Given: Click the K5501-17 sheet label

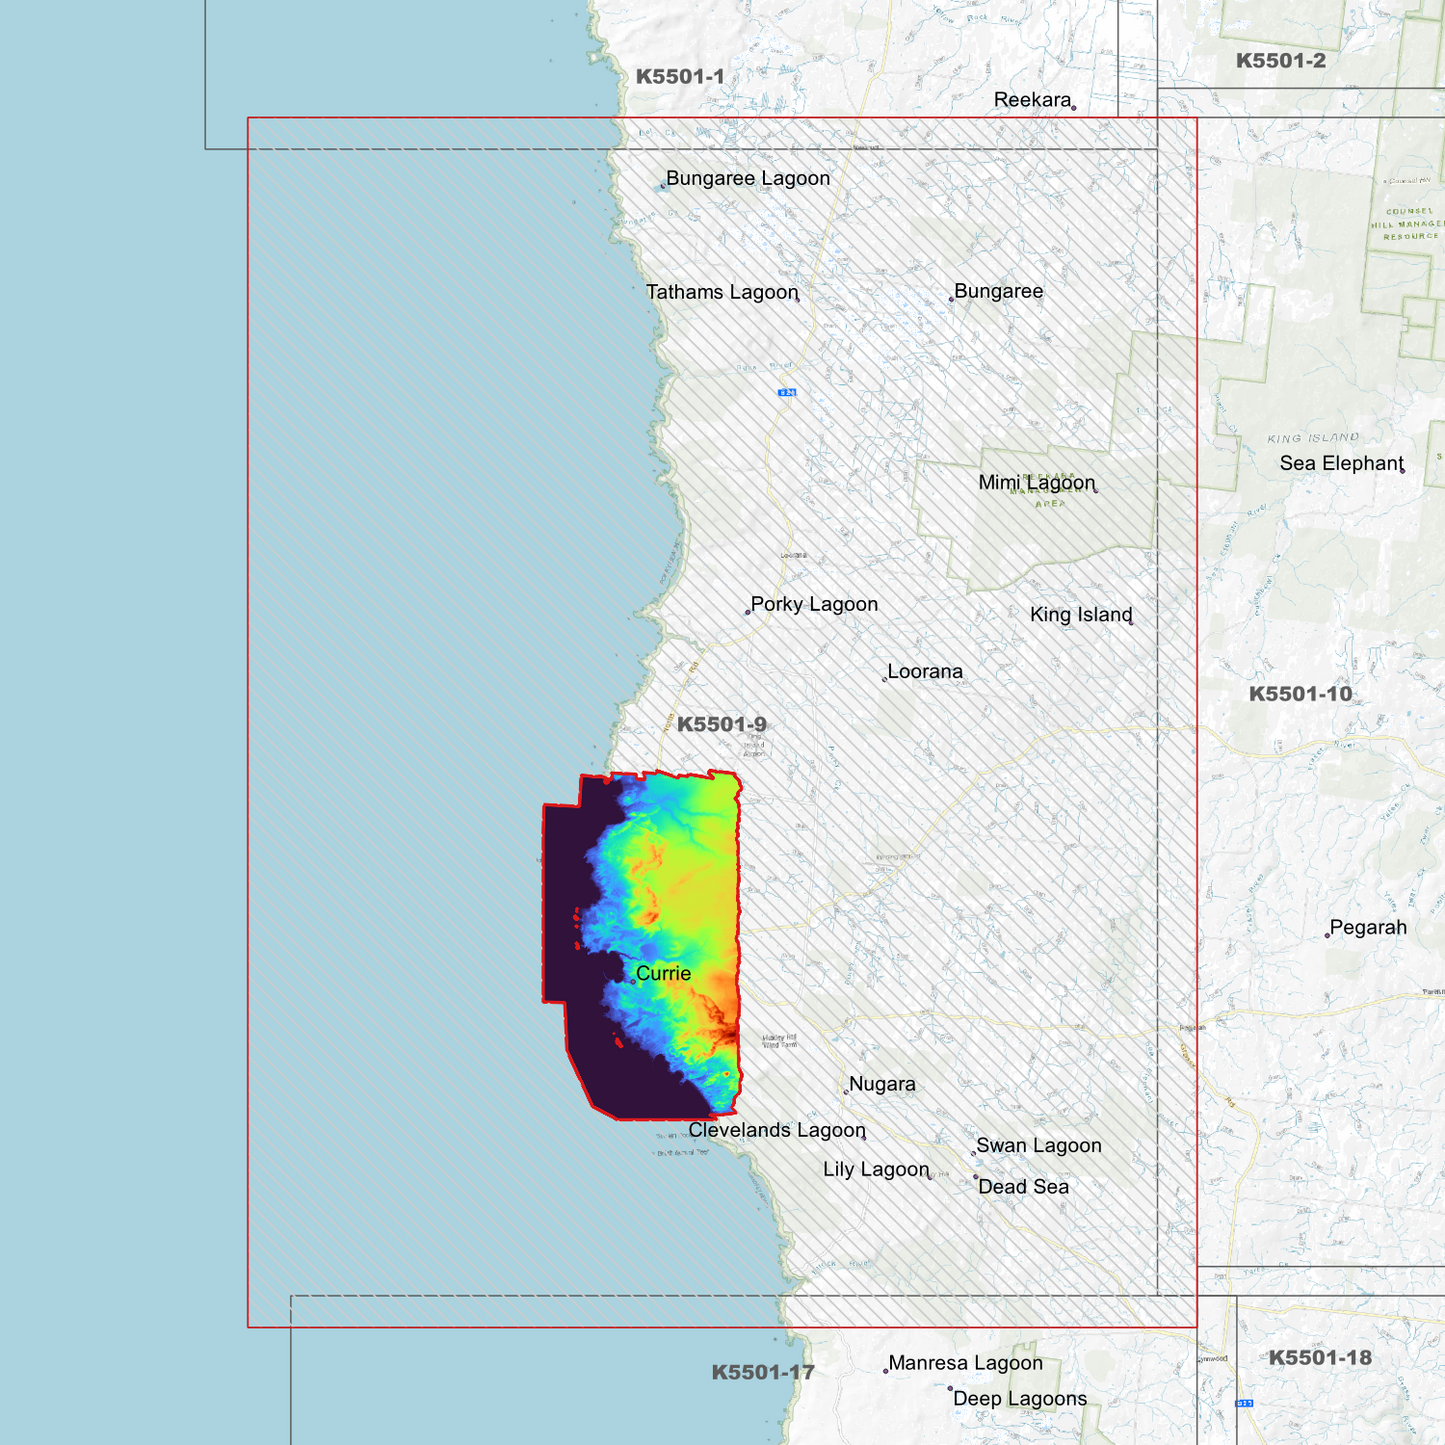Looking at the screenshot, I should 764,1371.
